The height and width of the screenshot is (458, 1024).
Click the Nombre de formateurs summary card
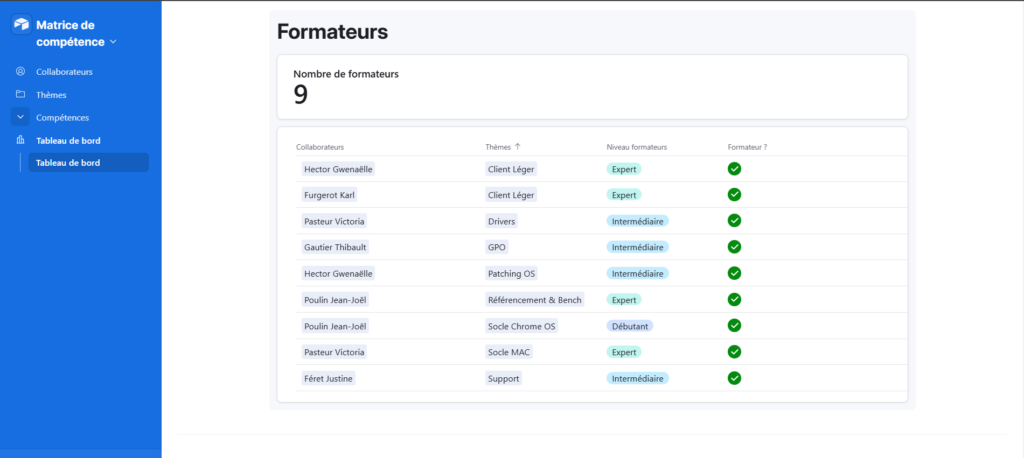click(x=592, y=87)
